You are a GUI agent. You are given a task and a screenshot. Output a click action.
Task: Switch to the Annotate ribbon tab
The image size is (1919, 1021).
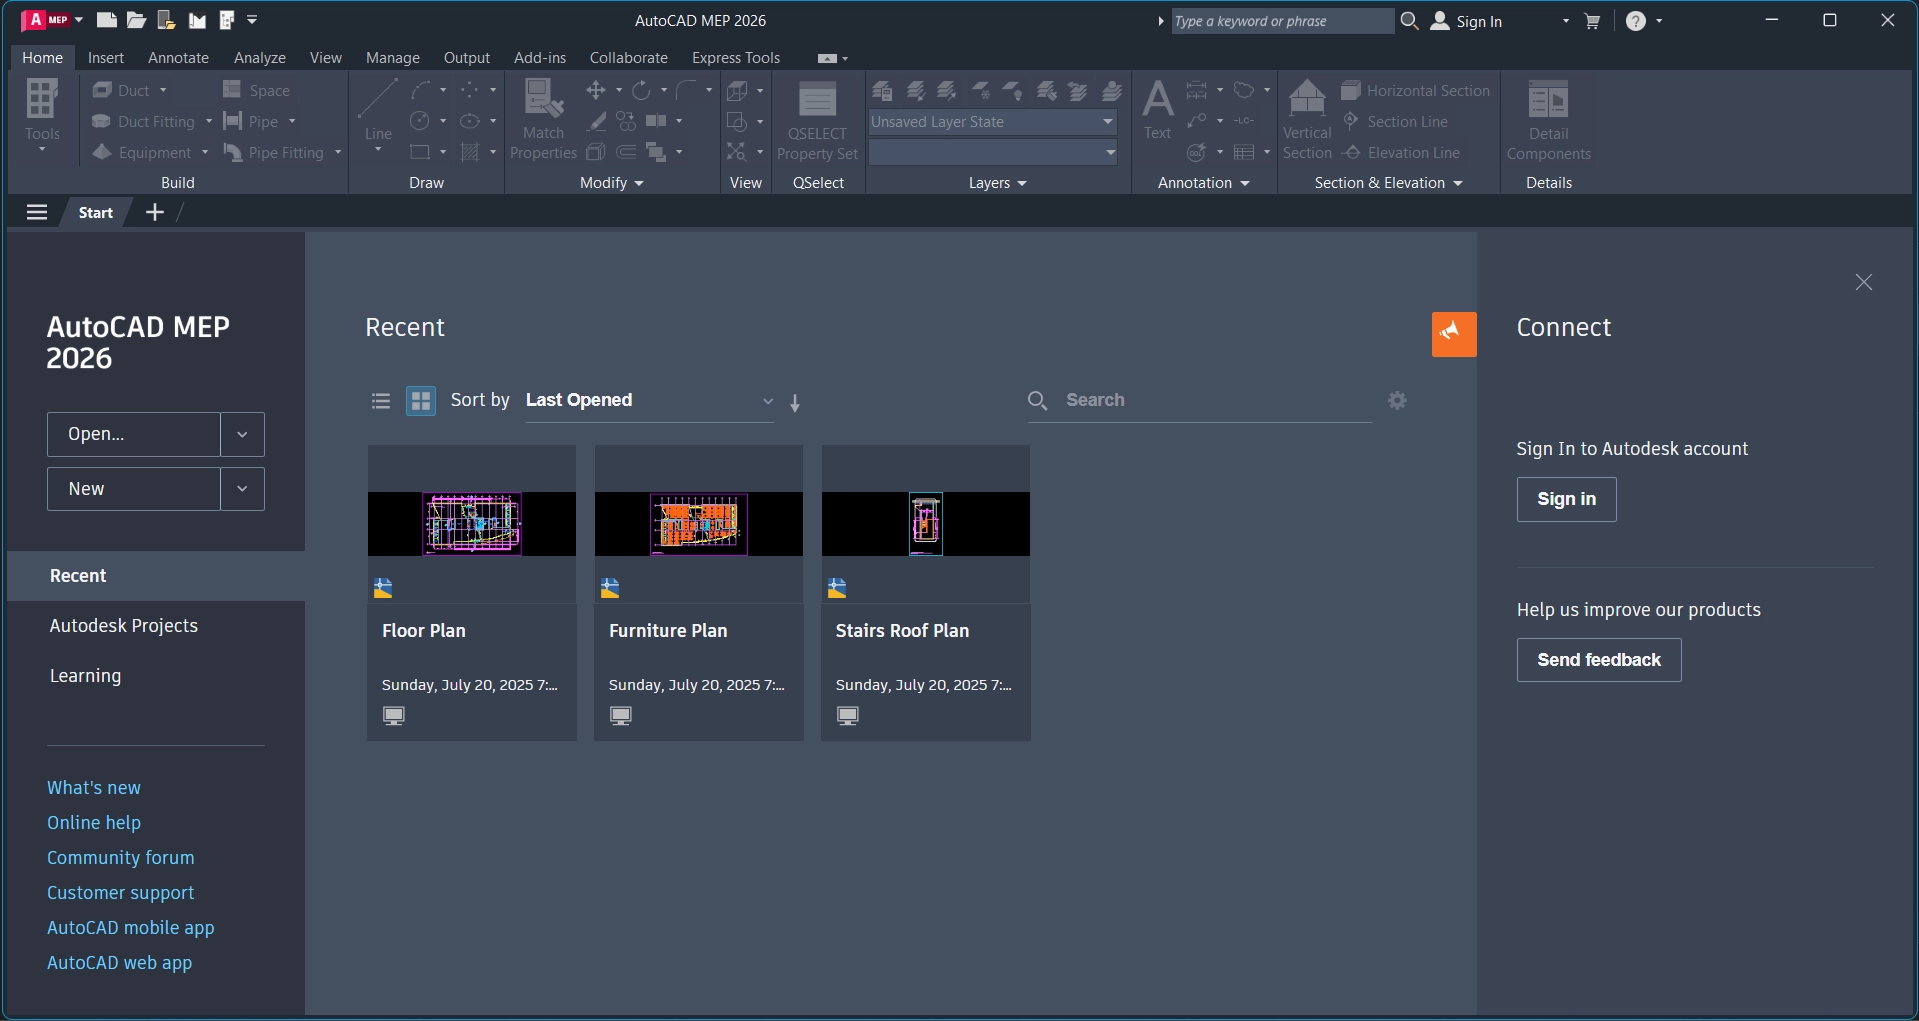178,58
